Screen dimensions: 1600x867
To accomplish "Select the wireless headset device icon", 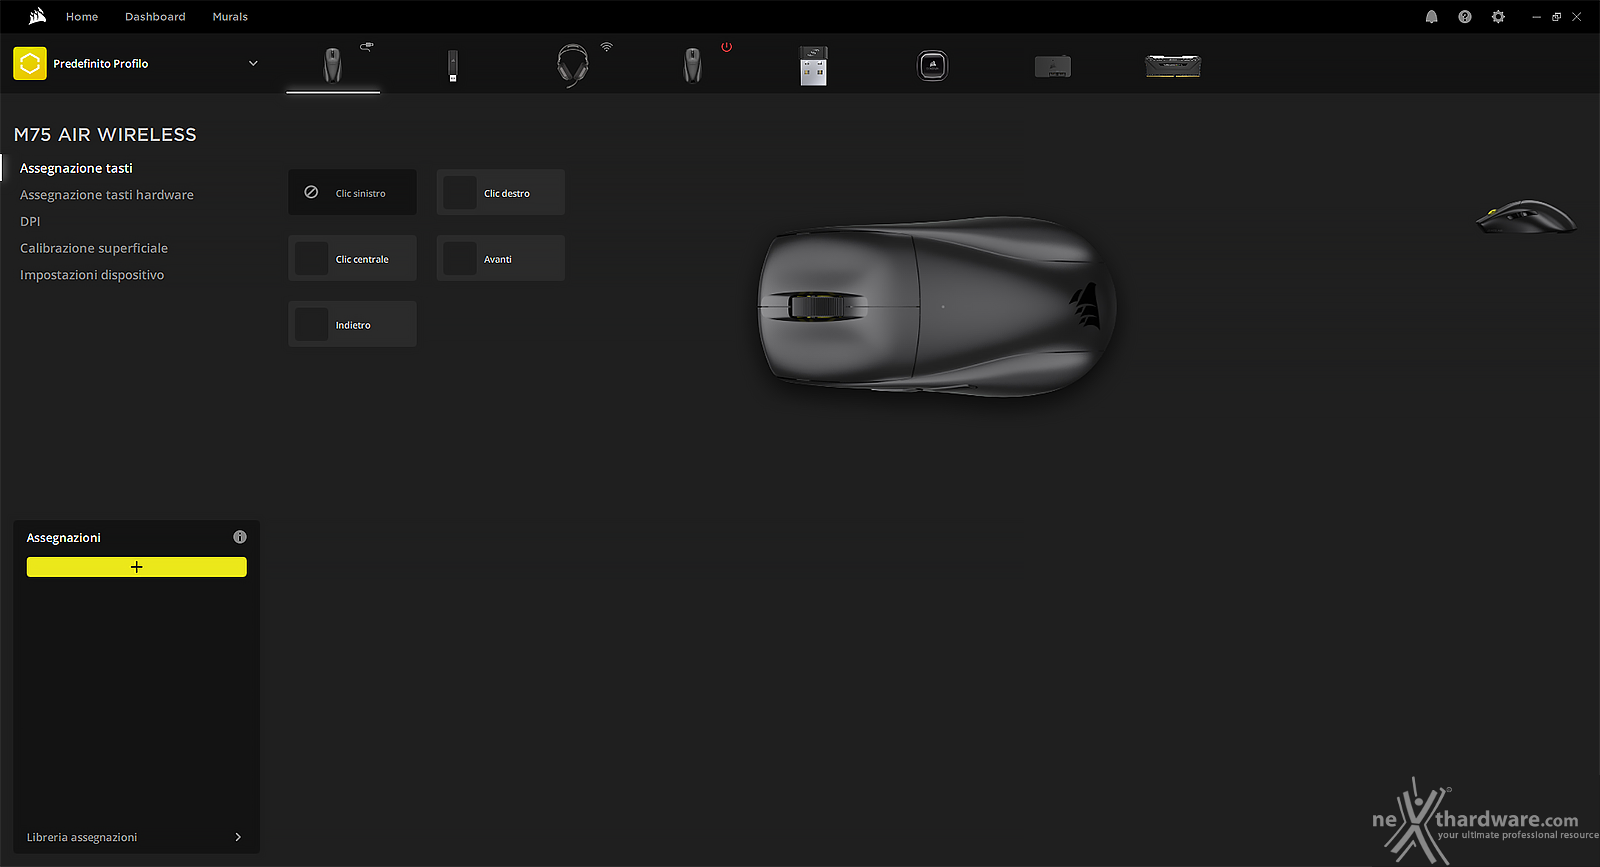I will (x=573, y=66).
